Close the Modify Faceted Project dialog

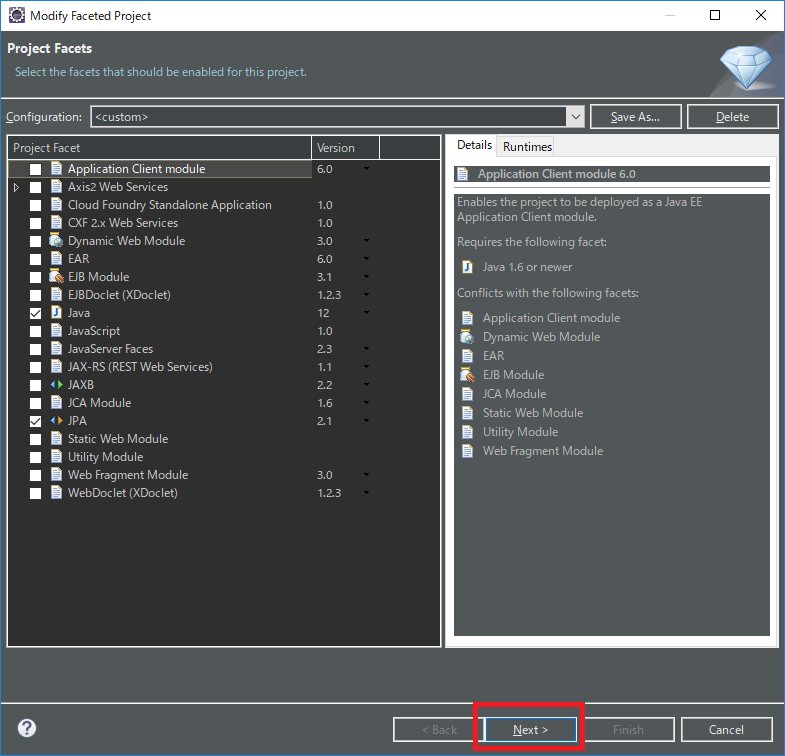point(760,15)
